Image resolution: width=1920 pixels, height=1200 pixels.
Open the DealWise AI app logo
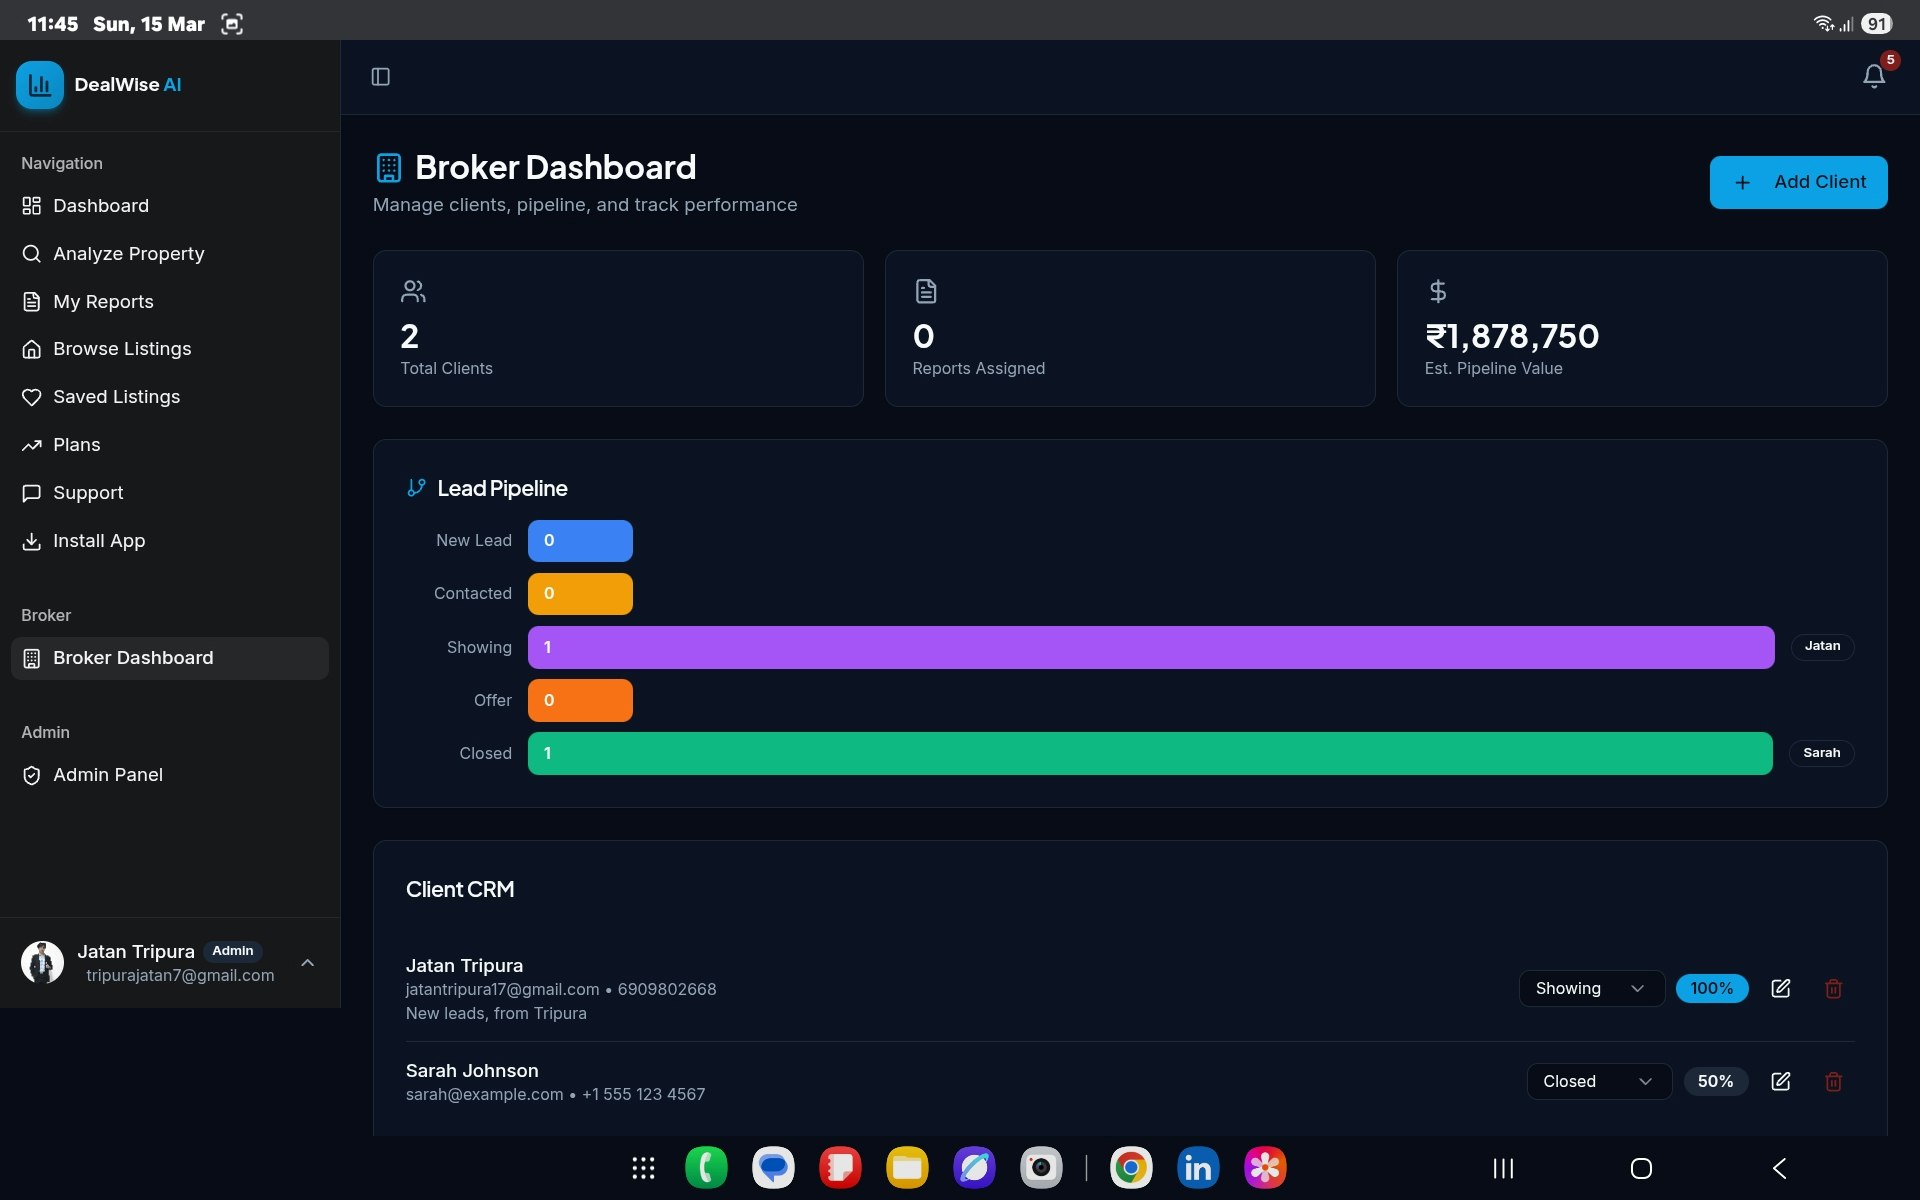40,85
